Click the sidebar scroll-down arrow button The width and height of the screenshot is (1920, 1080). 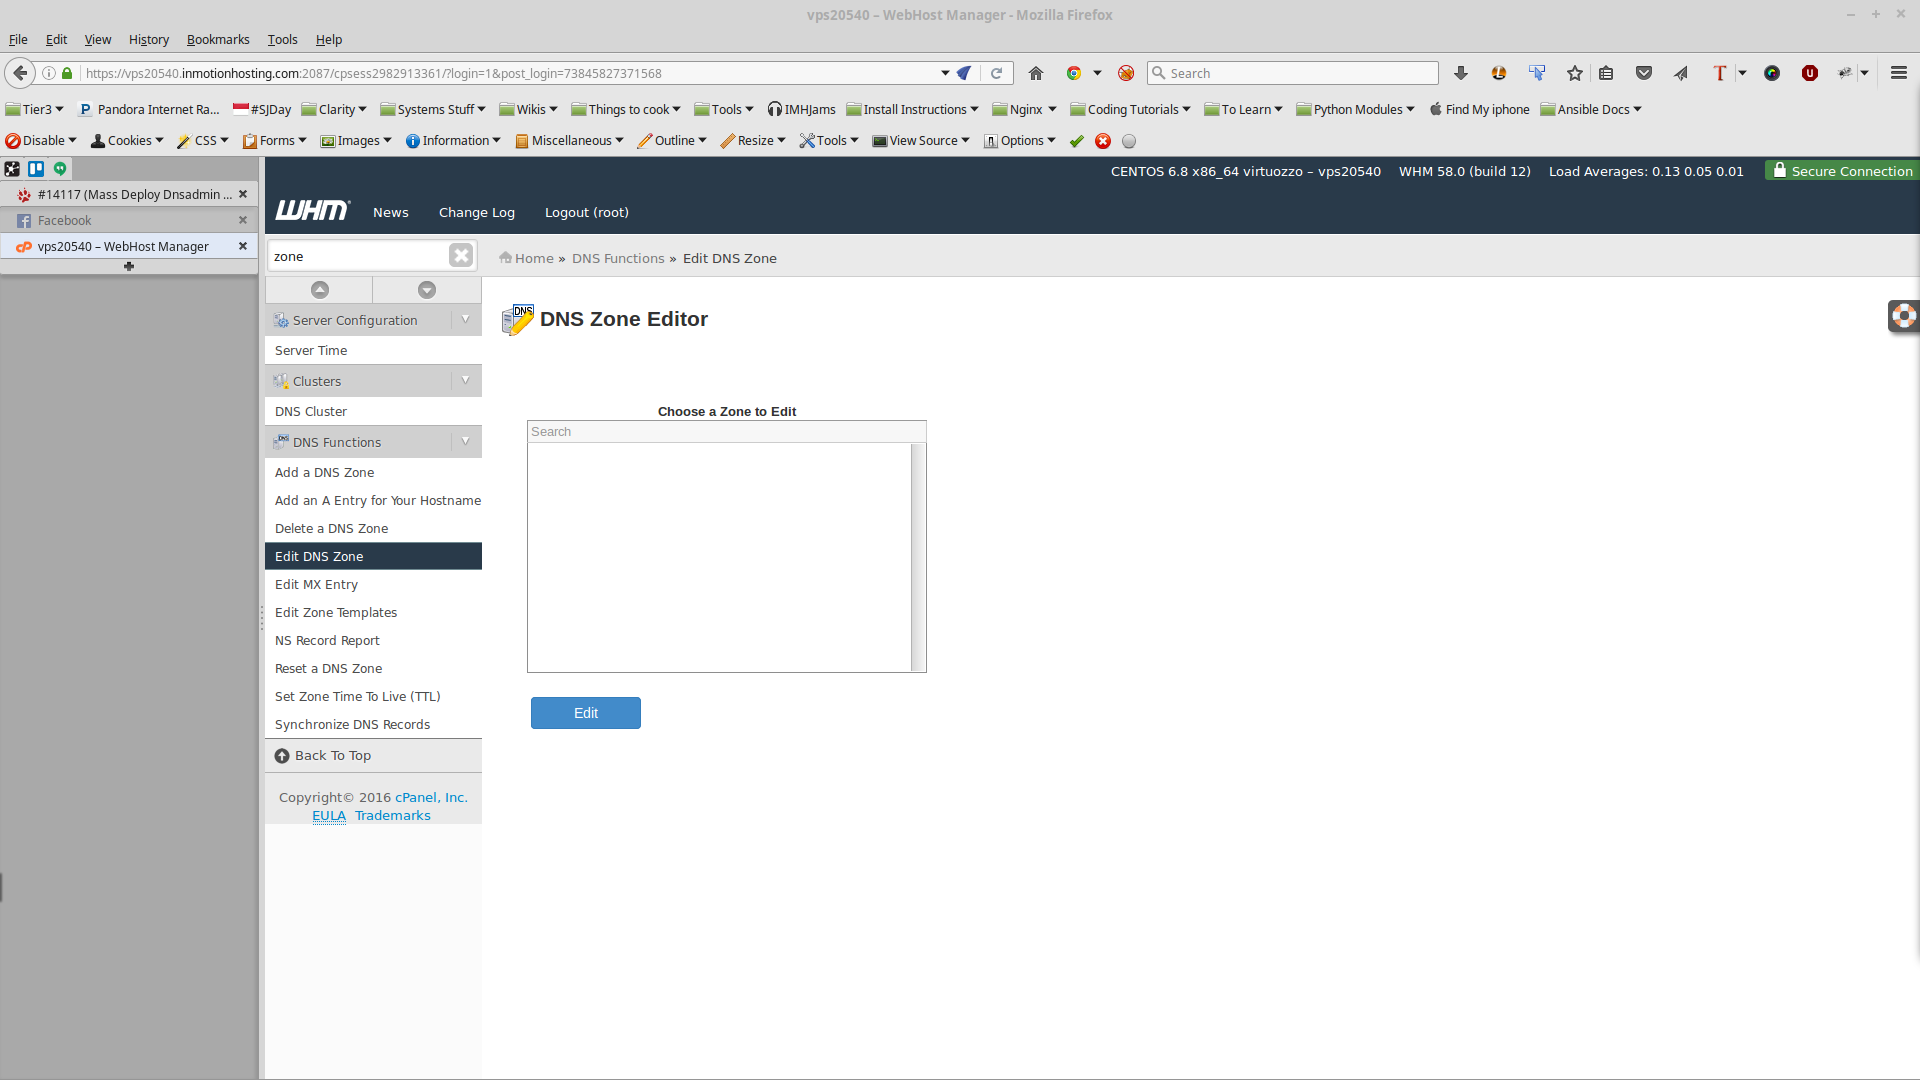click(x=427, y=290)
